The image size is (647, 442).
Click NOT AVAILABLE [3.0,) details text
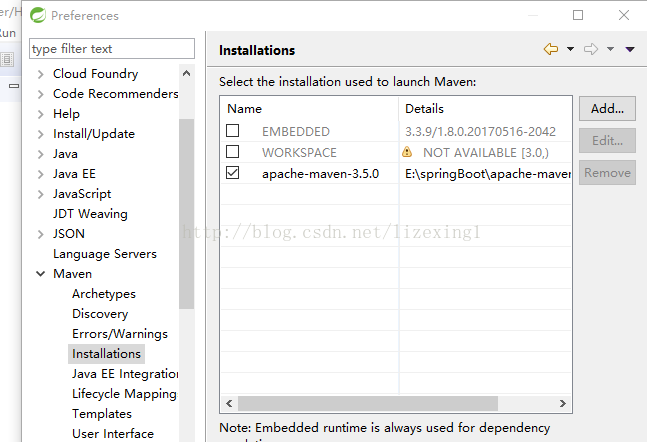pyautogui.click(x=486, y=153)
